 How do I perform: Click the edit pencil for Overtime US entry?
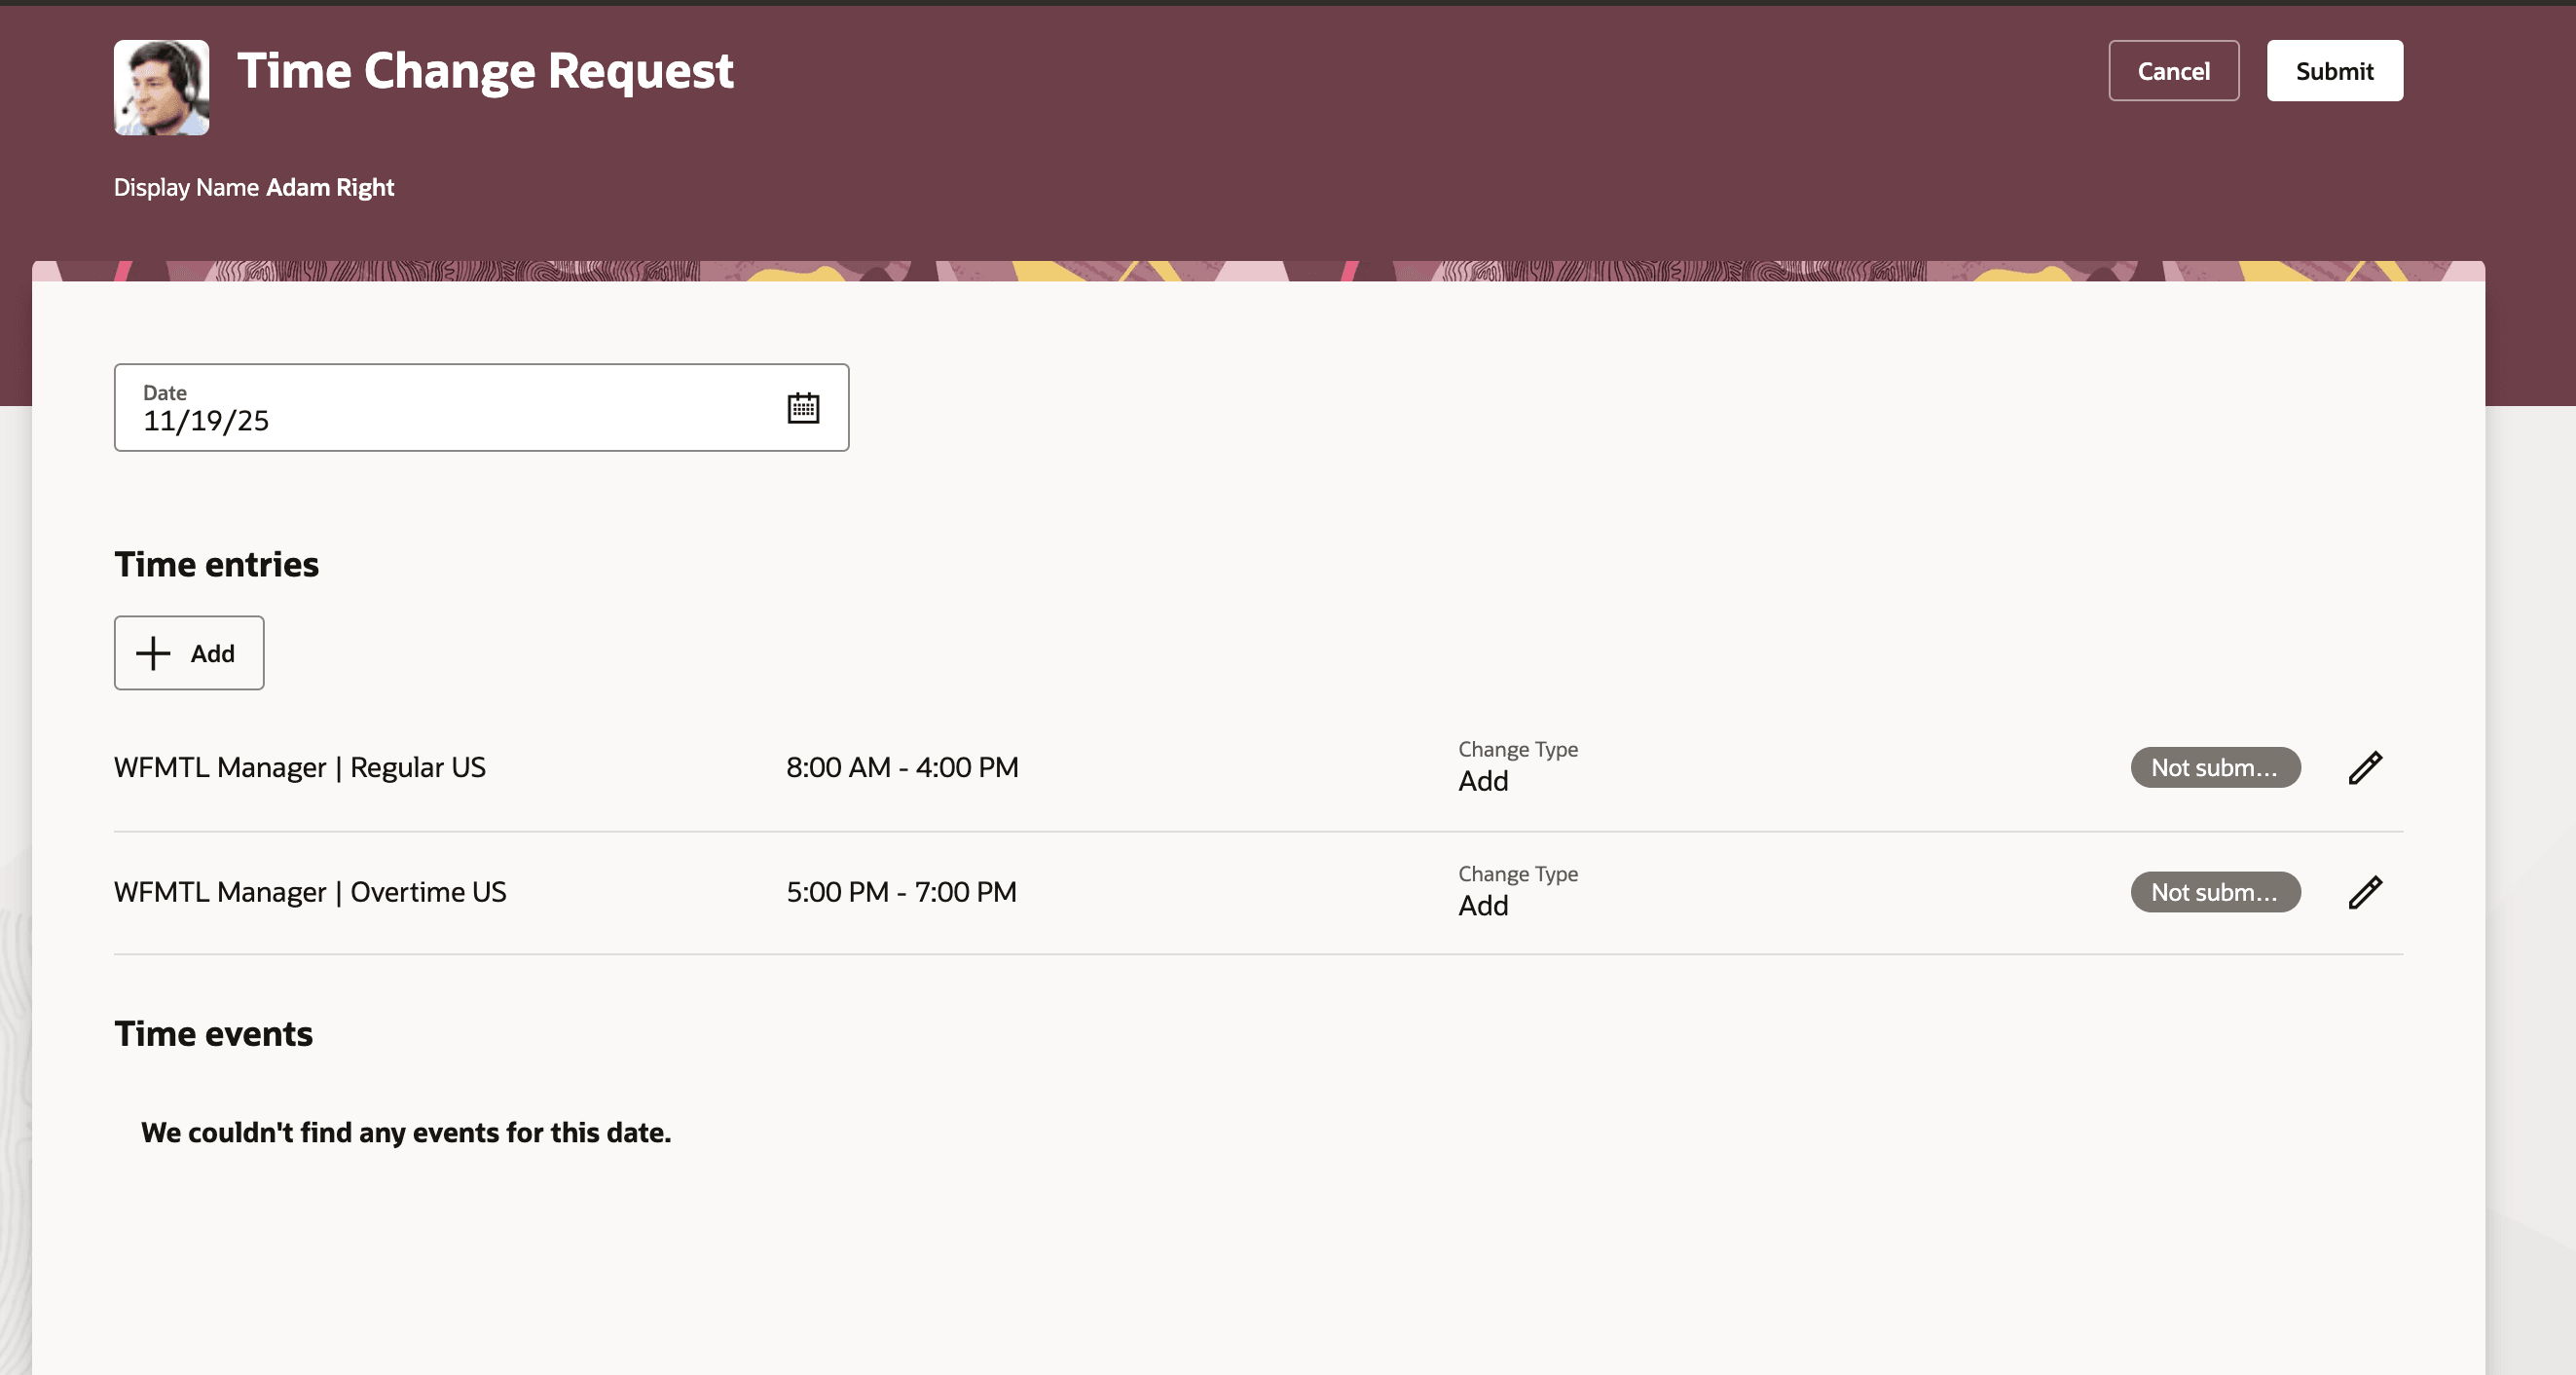click(2365, 891)
